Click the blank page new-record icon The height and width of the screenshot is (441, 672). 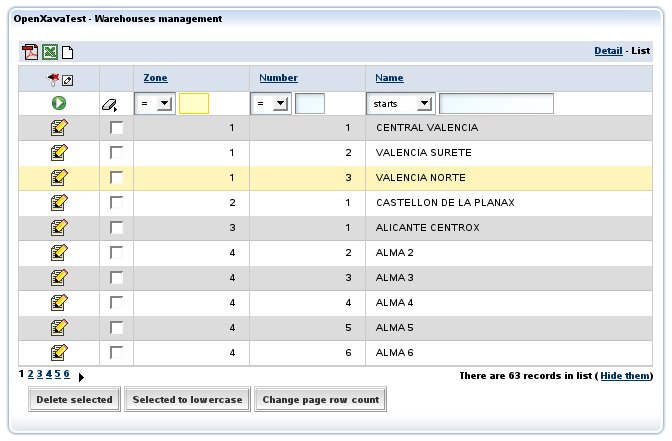pyautogui.click(x=67, y=52)
